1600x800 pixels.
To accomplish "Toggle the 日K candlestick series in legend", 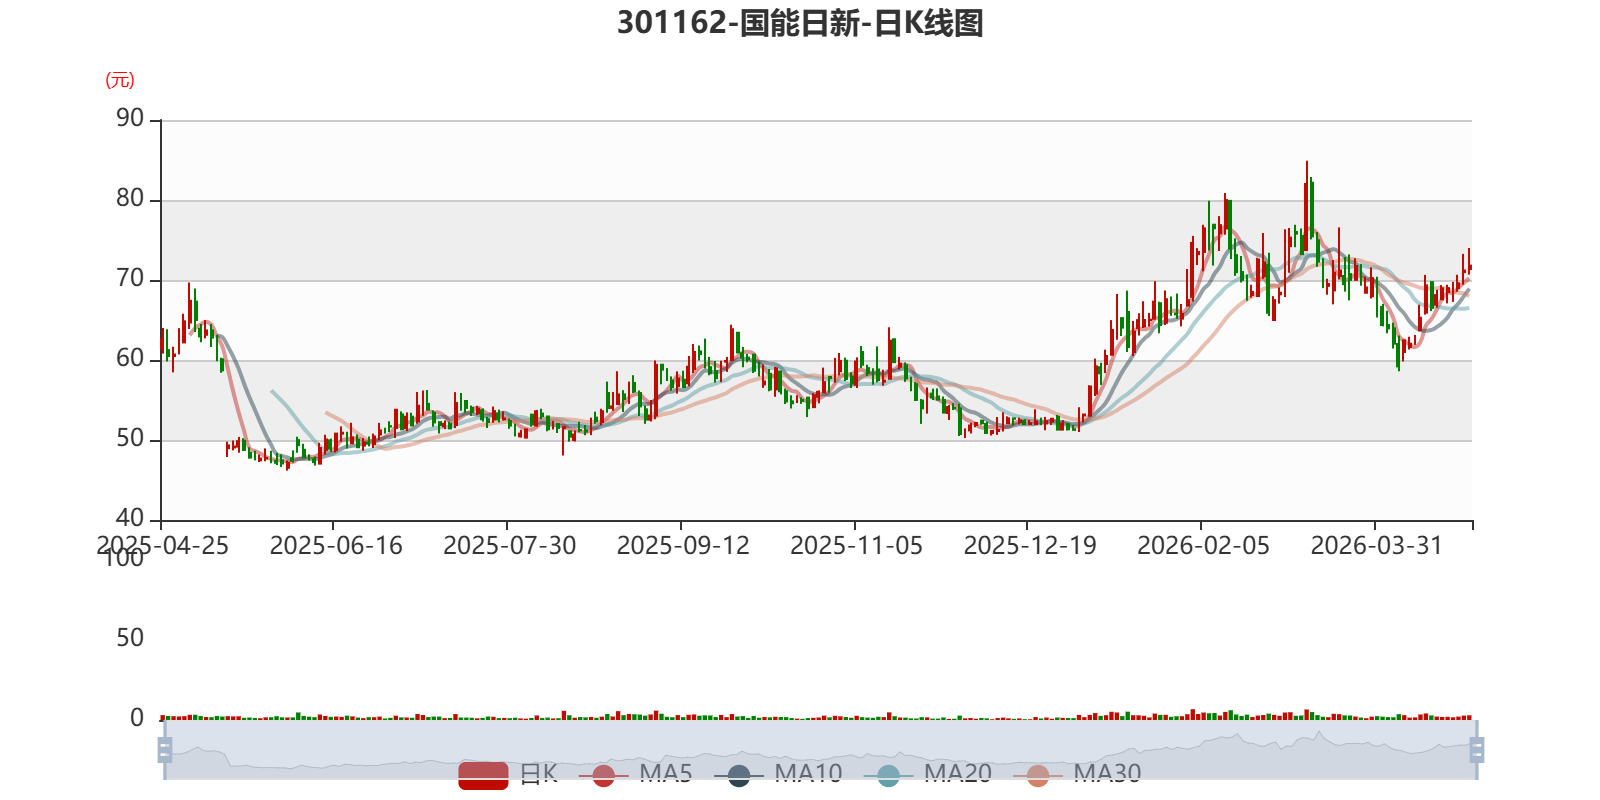I will [508, 774].
